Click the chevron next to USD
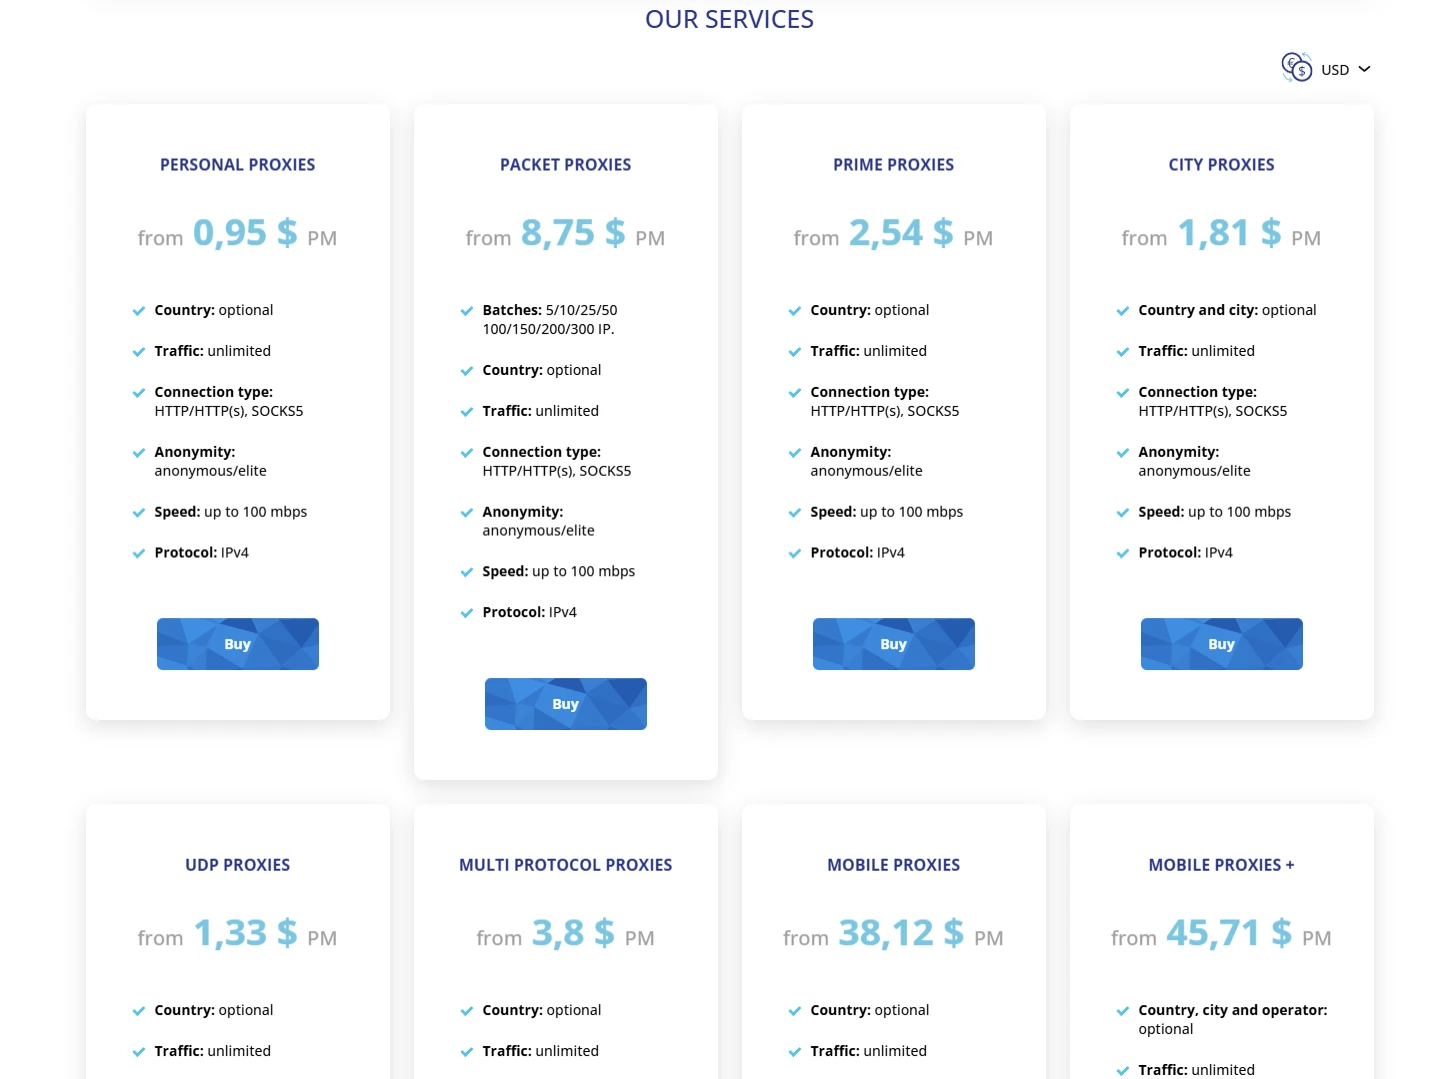 [x=1364, y=69]
